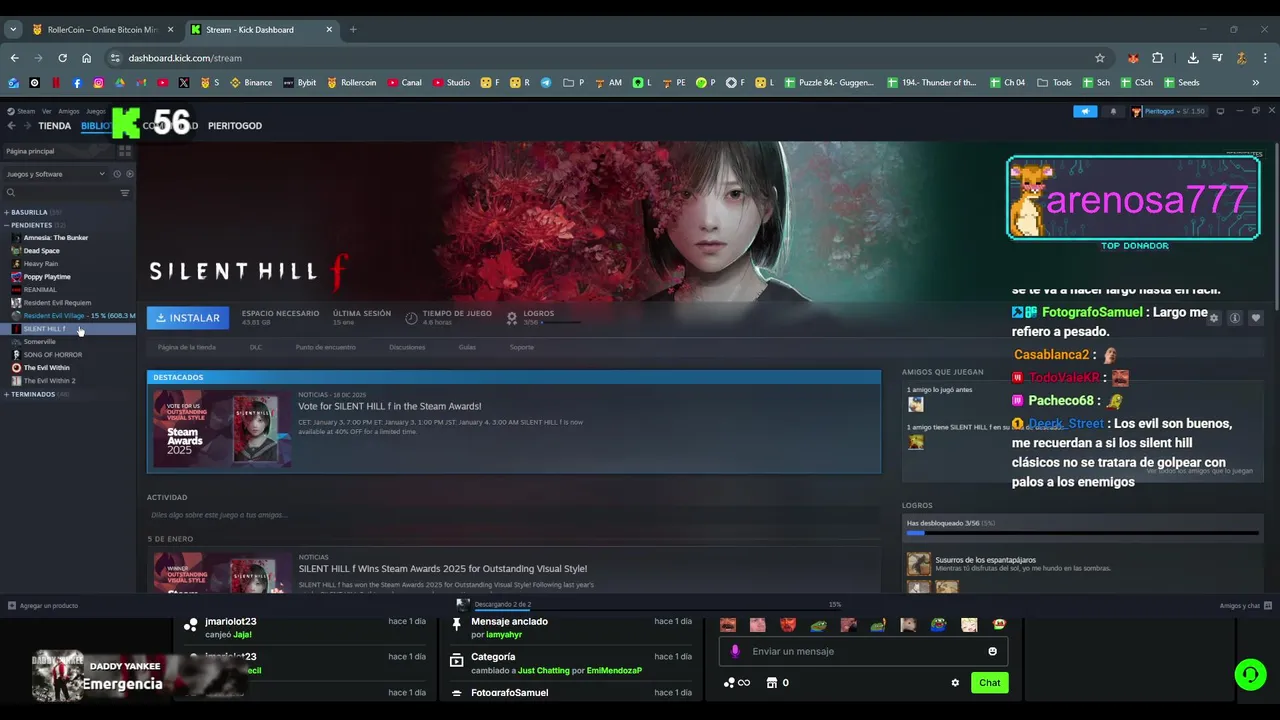Viewport: 1280px width, 720px height.
Task: Open Steam library advanced filter icon
Action: [x=125, y=193]
